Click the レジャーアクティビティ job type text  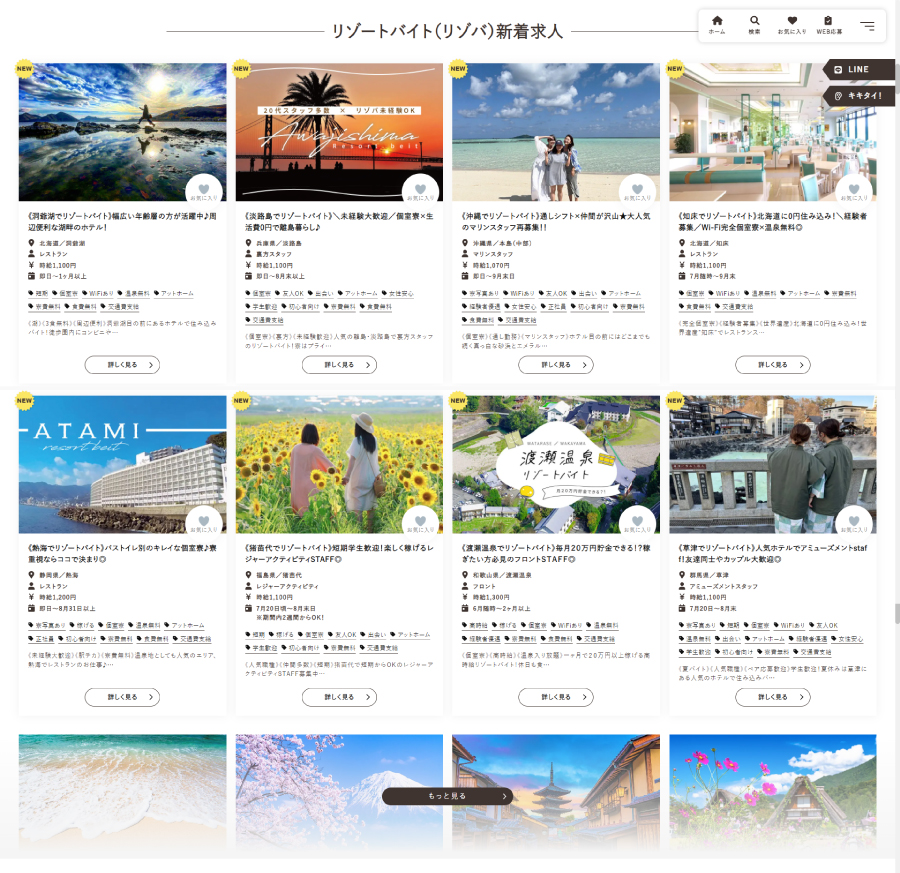[x=287, y=587]
